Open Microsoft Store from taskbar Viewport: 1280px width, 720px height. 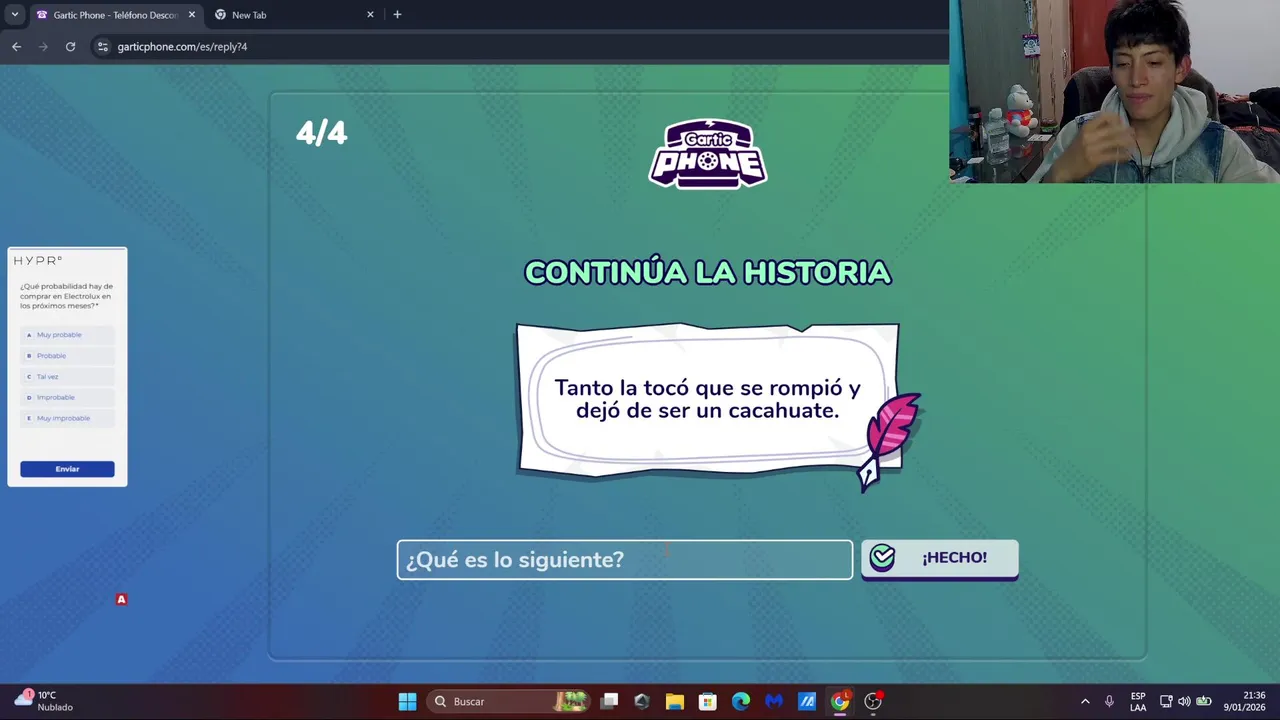point(708,701)
